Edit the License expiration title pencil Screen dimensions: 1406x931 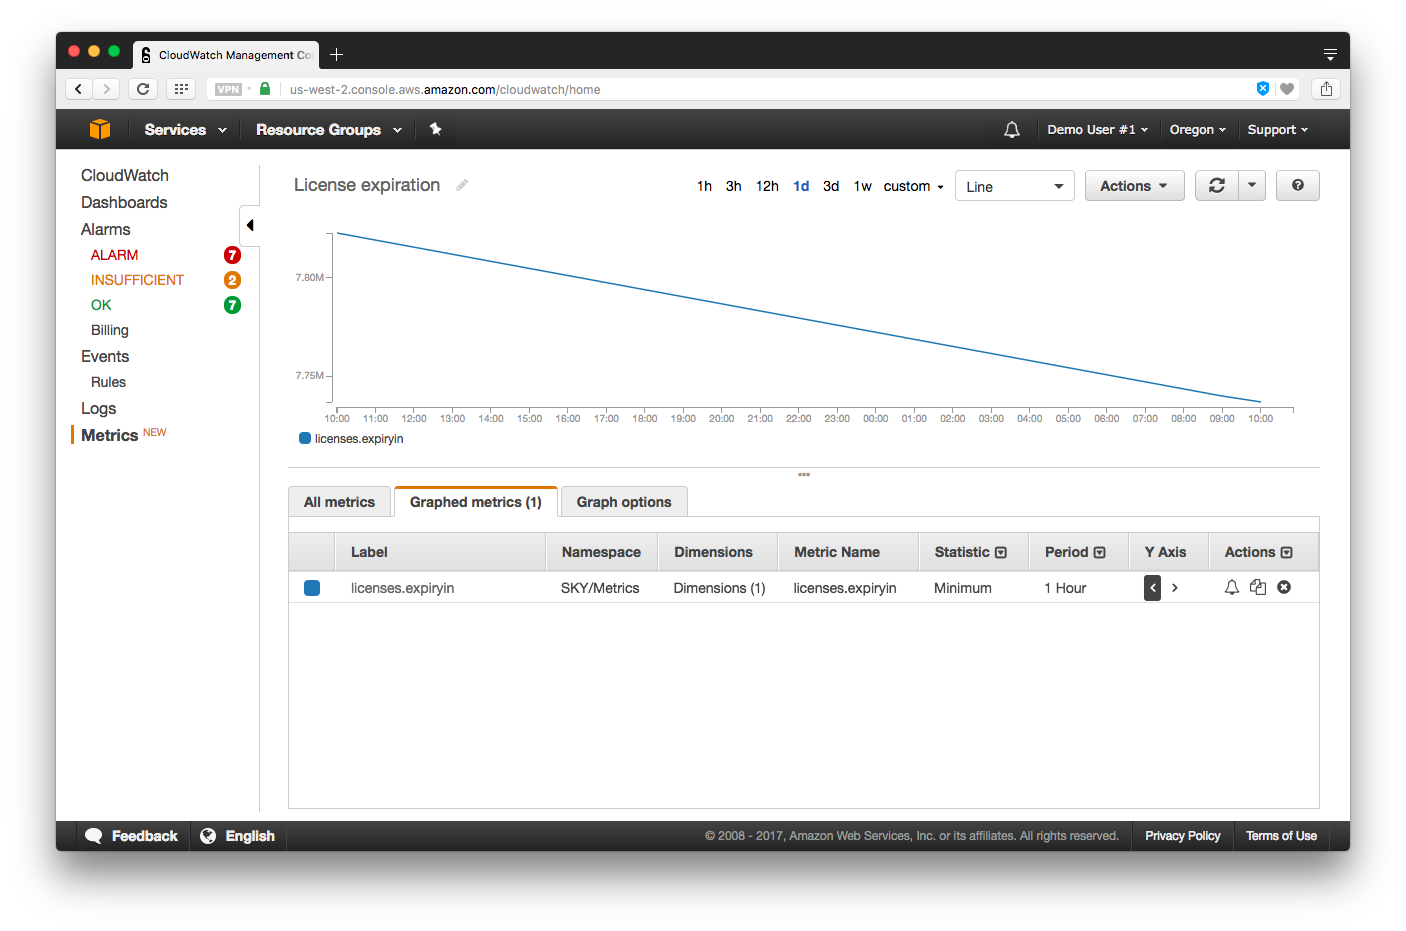click(462, 185)
